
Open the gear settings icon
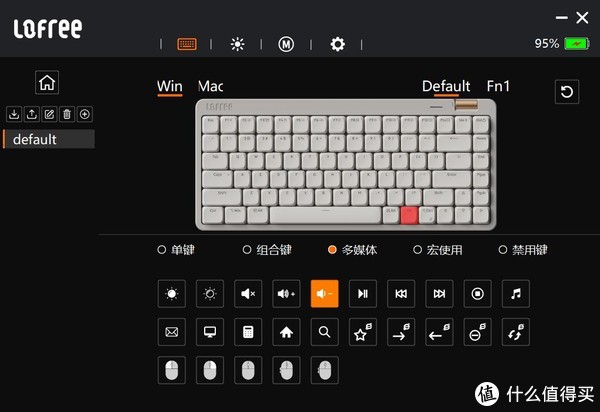(x=338, y=44)
